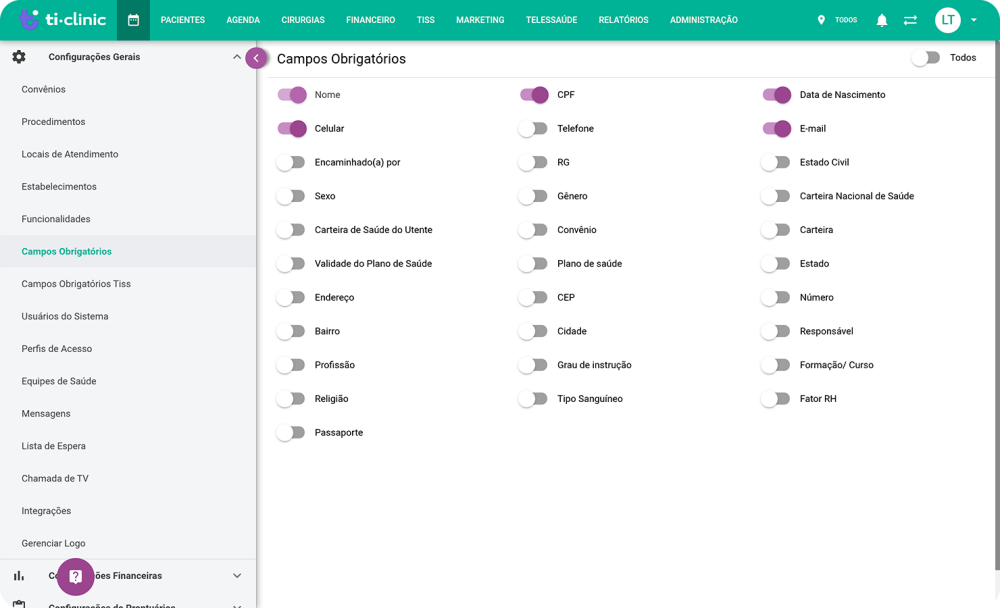Viewport: 1000px width, 608px height.
Task: Enable the Sexo toggle
Action: pyautogui.click(x=291, y=196)
